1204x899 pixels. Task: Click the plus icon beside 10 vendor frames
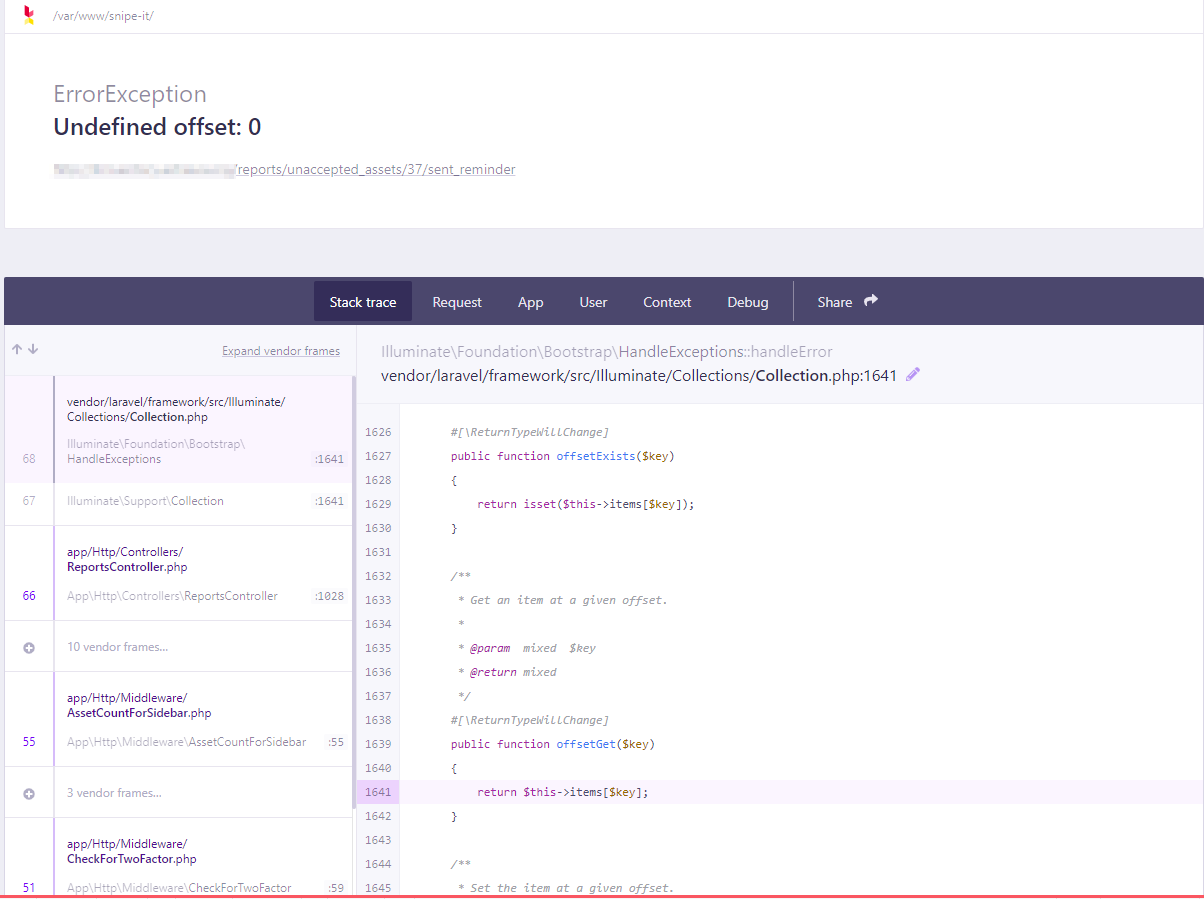point(28,647)
